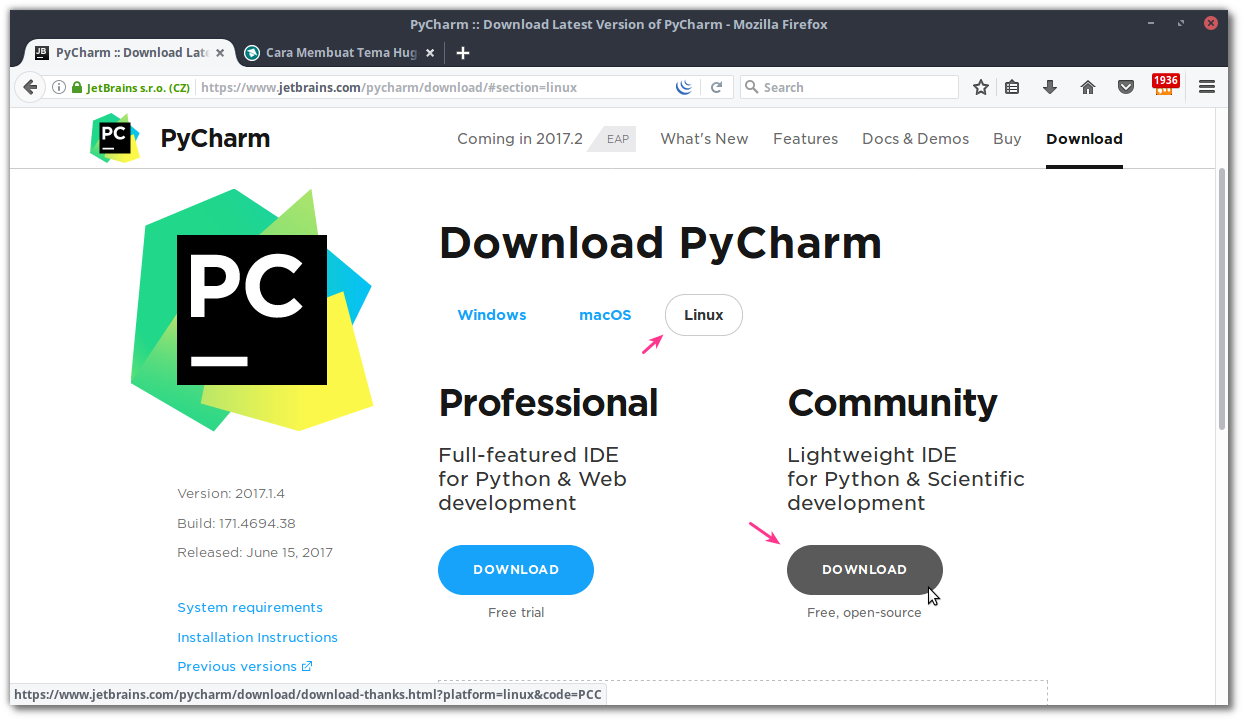
Task: Reload the current page
Action: coord(717,87)
